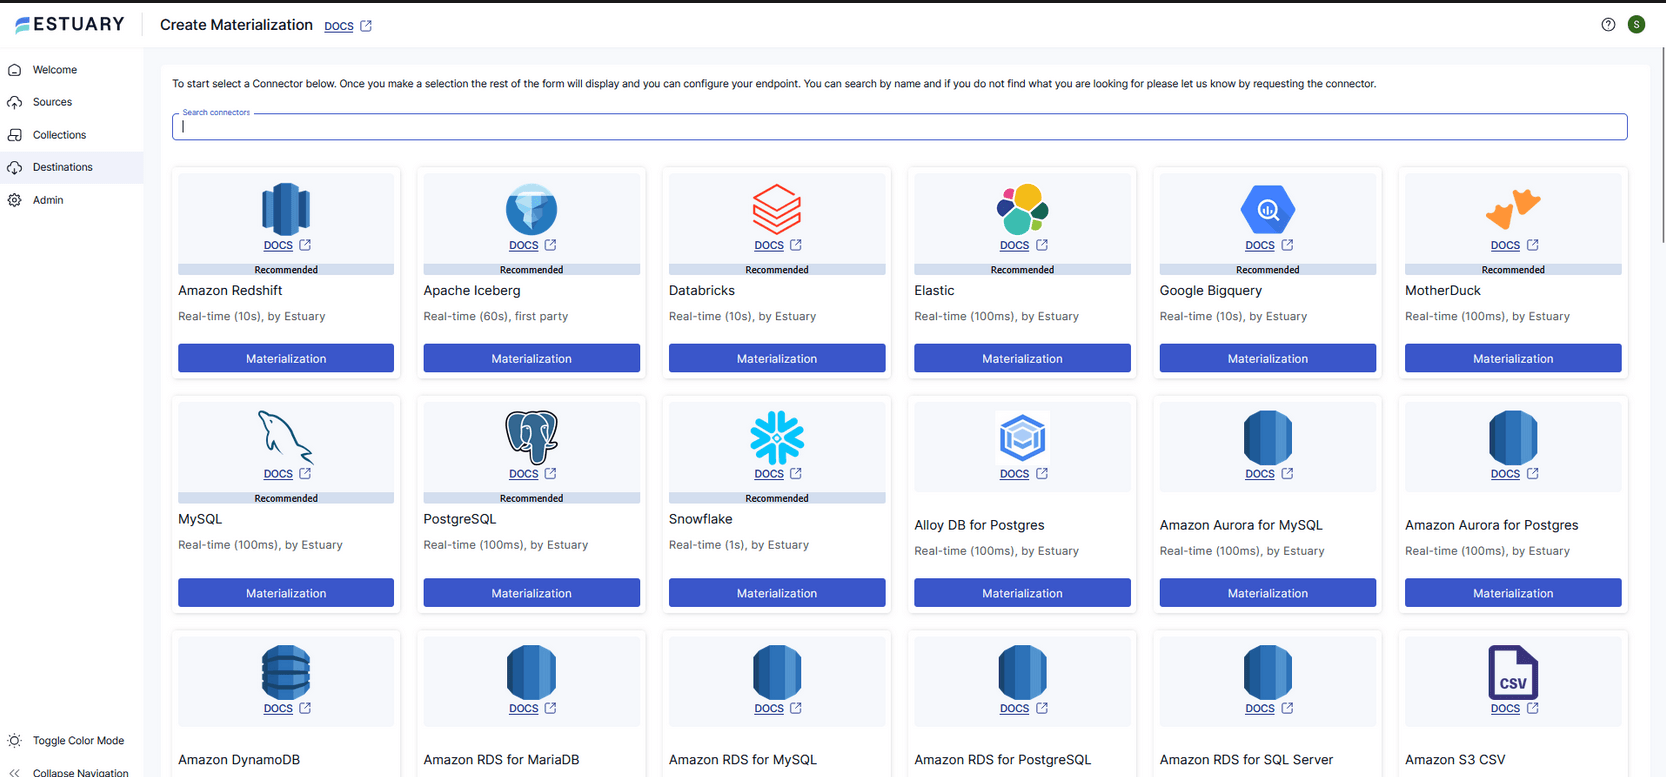Click the Amazon RDS for MySQL logo
The width and height of the screenshot is (1666, 777).
(777, 672)
